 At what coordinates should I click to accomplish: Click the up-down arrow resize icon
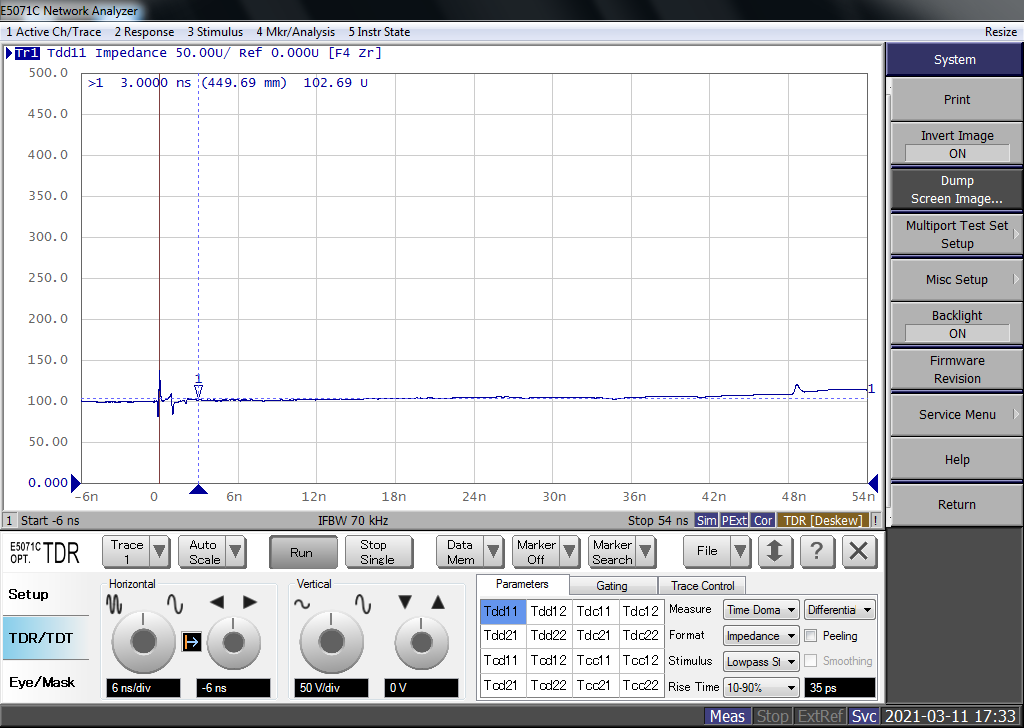click(x=775, y=551)
